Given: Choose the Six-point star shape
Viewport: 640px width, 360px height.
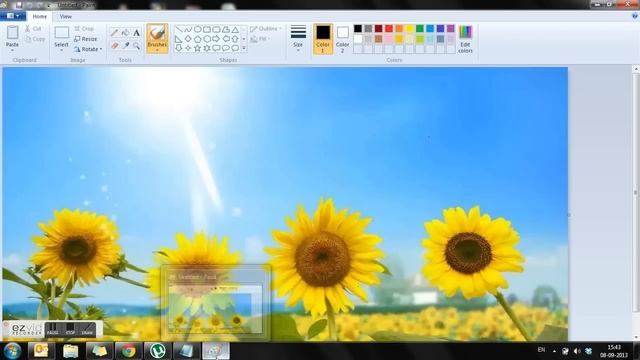Looking at the screenshot, I should 207,48.
